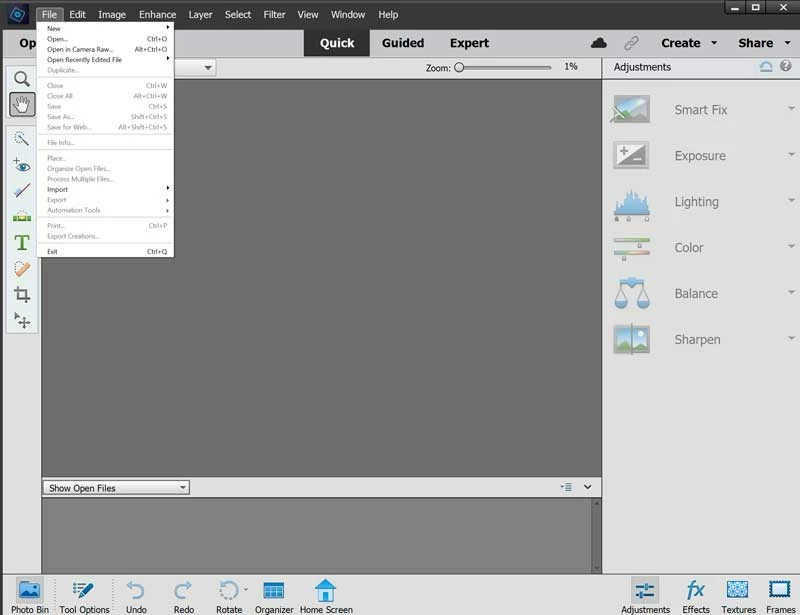Select the Type text tool

21,242
